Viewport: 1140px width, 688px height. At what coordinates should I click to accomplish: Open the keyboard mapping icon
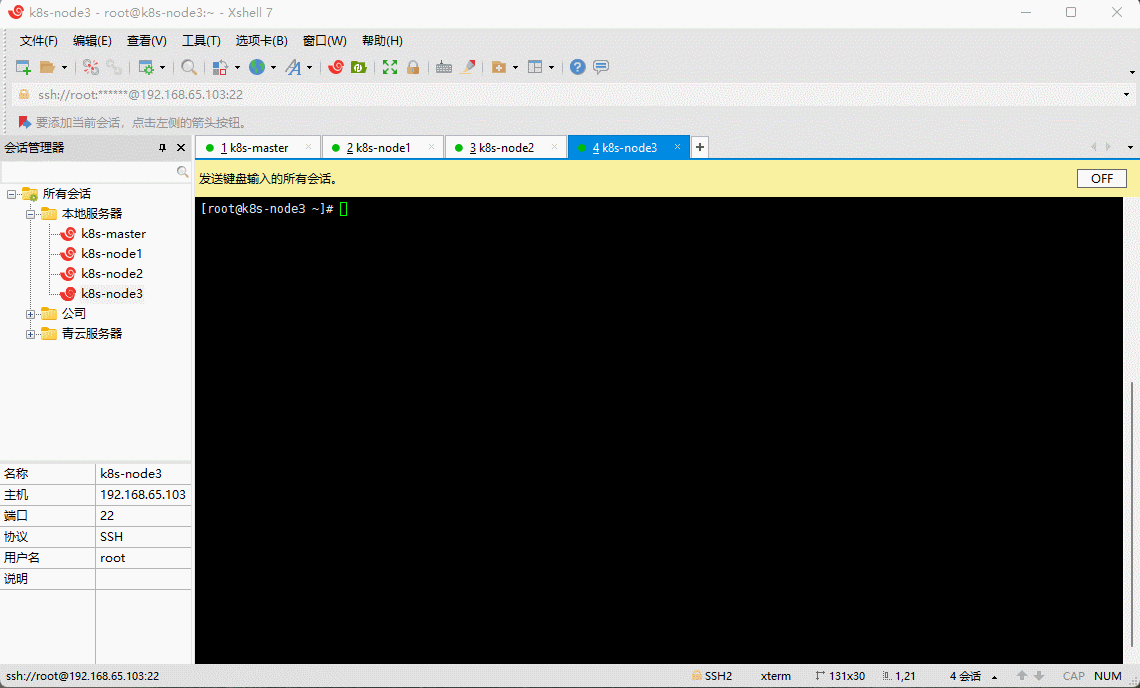coord(443,67)
